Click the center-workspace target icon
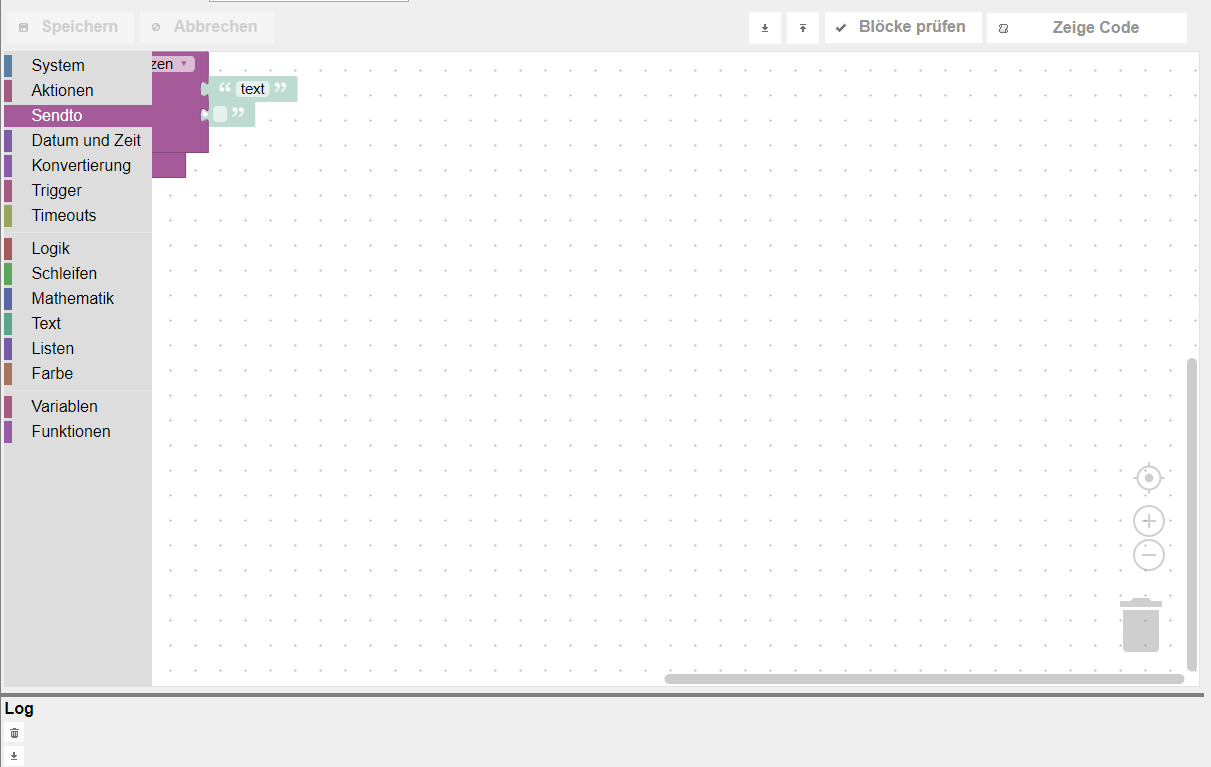The width and height of the screenshot is (1211, 767). [1148, 478]
